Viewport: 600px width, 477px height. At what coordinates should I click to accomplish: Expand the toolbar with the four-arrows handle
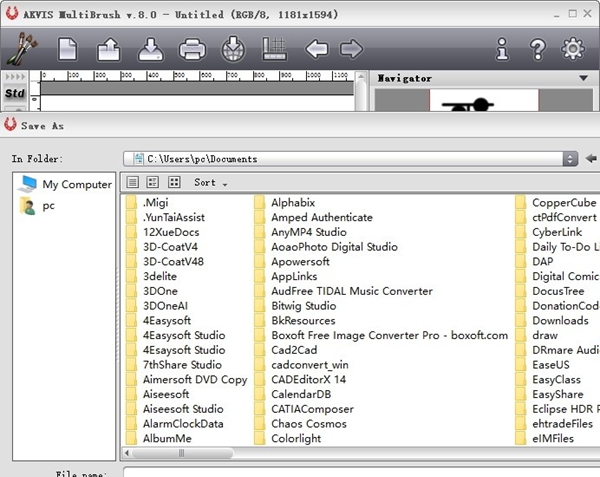pos(15,77)
